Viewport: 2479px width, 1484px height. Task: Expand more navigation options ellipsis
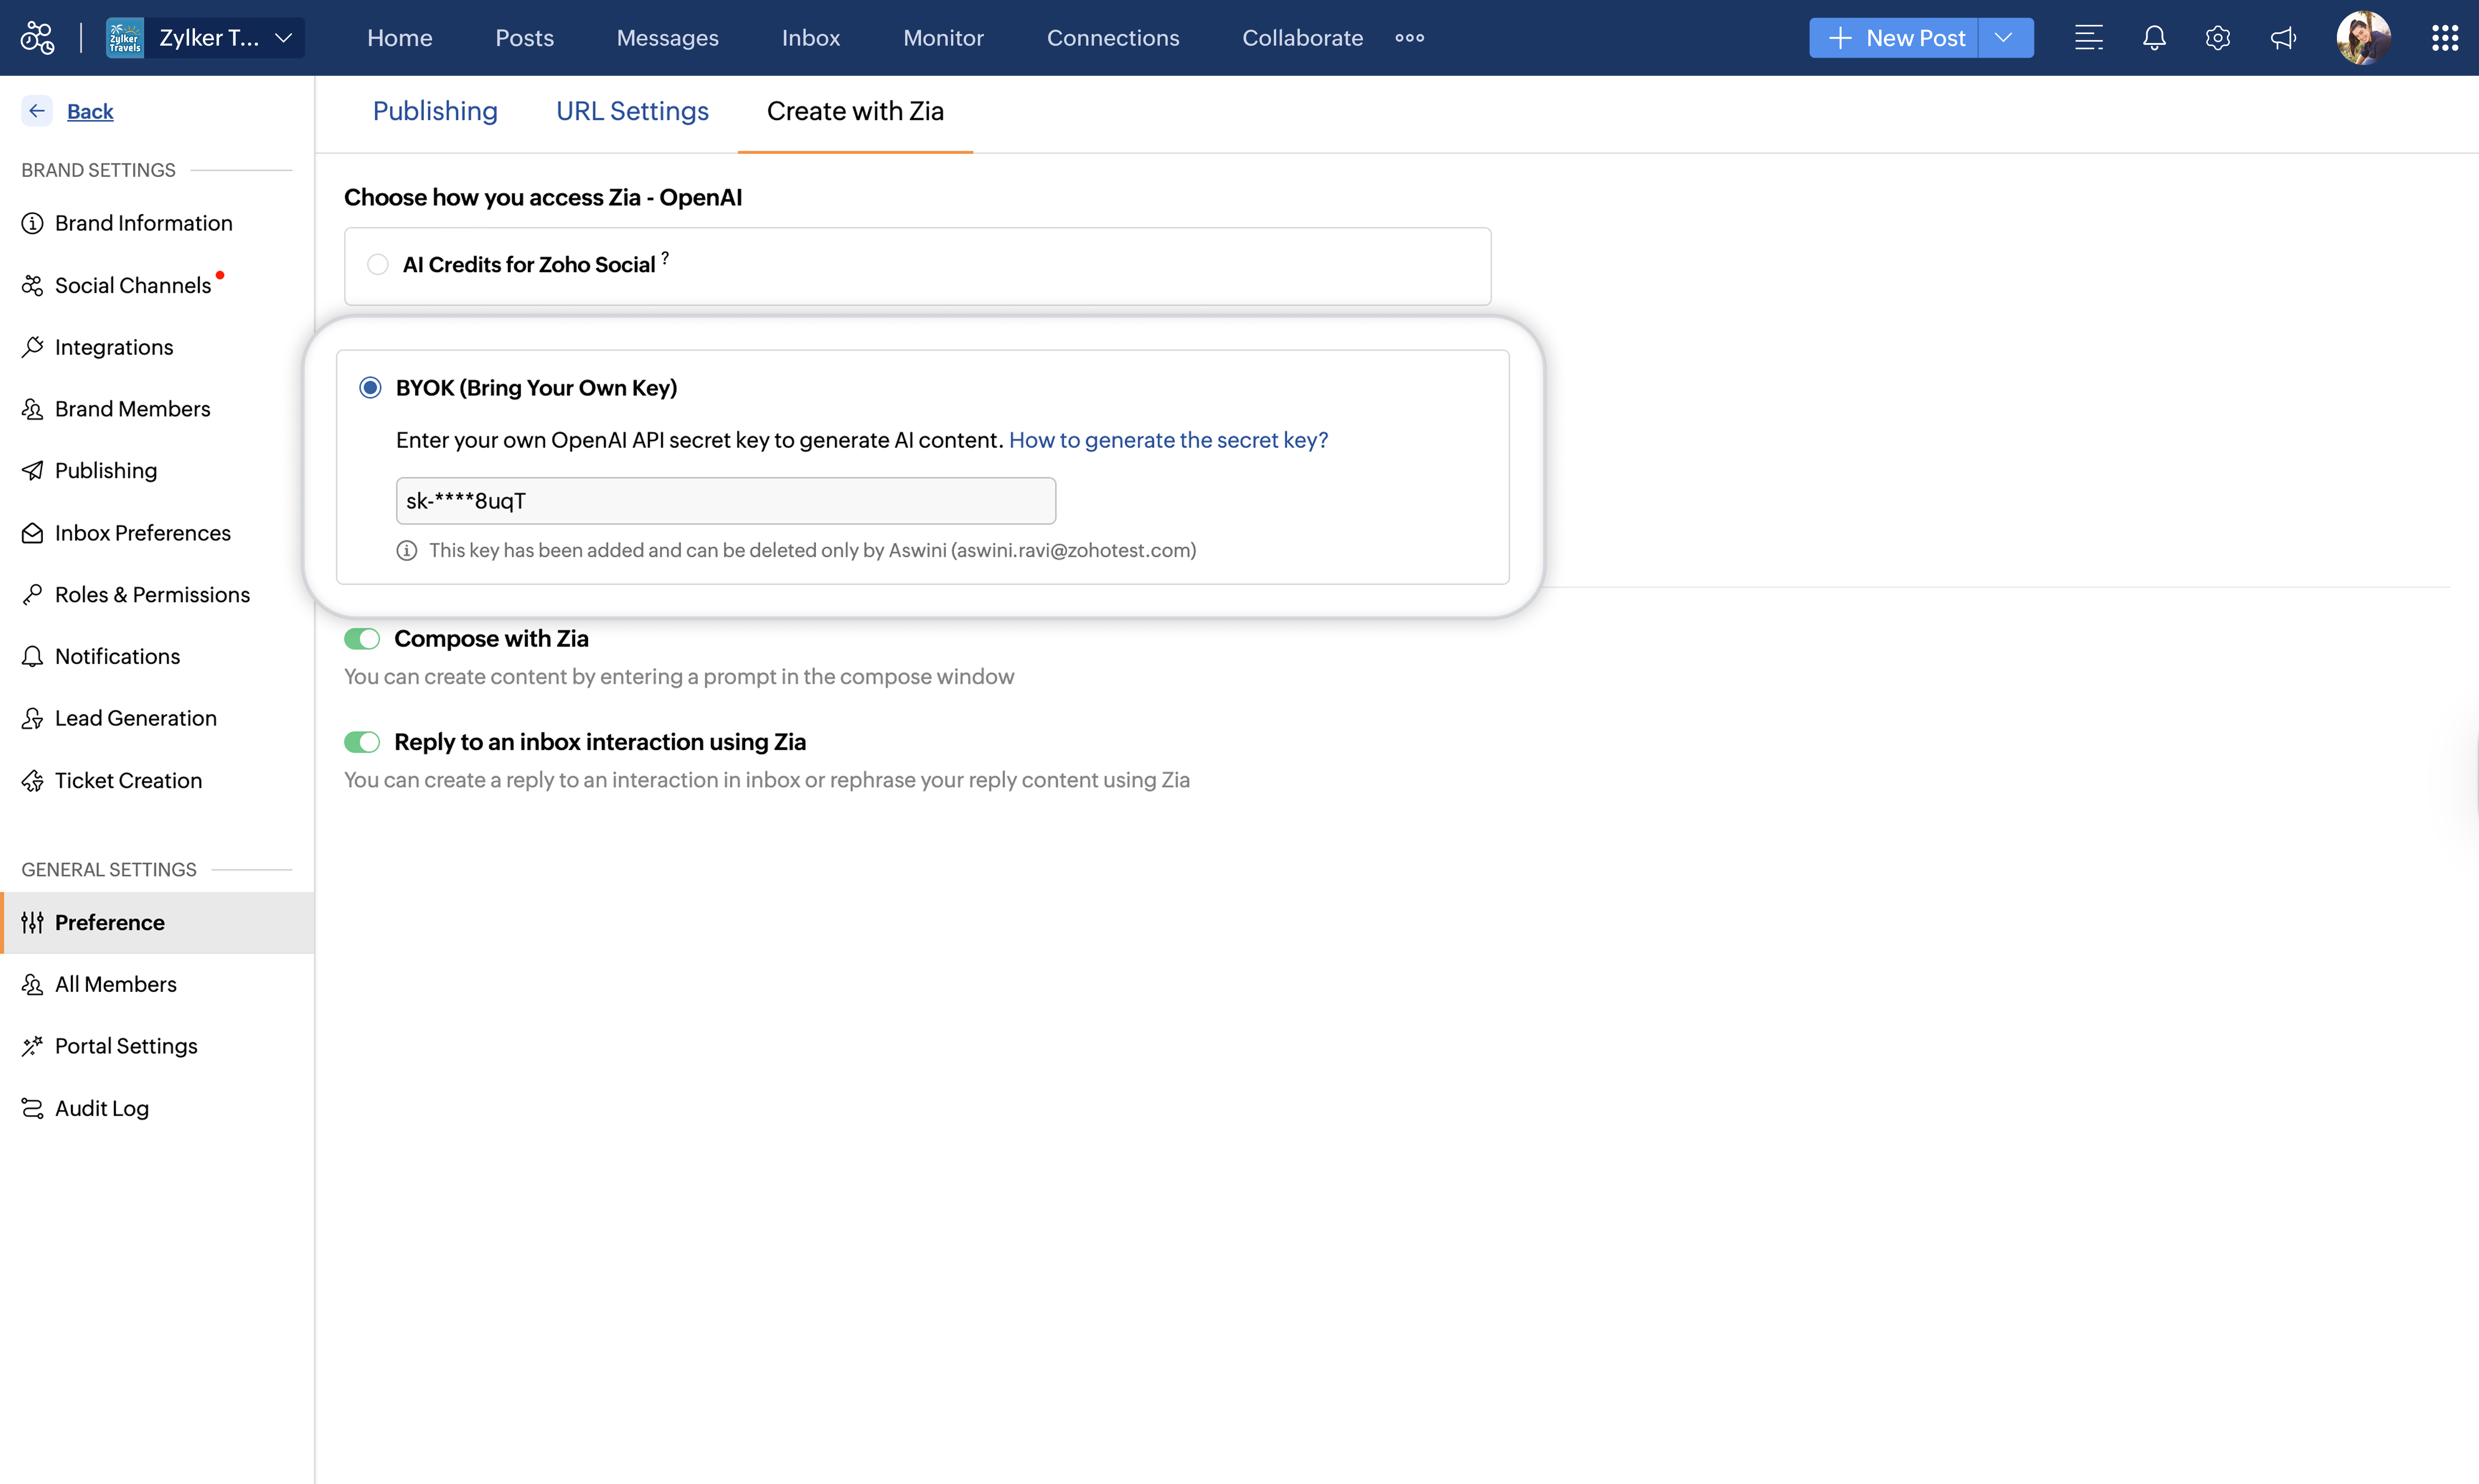point(1409,38)
